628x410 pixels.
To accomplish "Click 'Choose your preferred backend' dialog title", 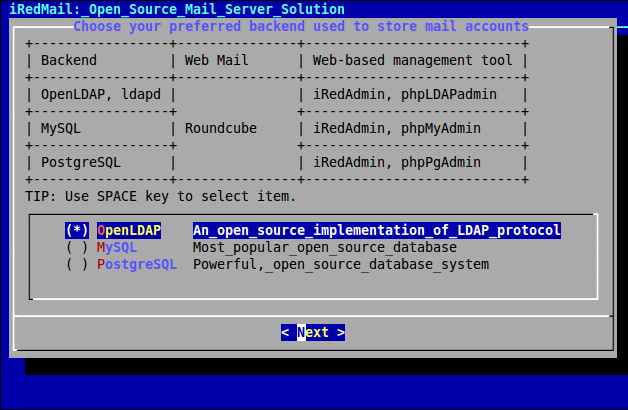I will [301, 26].
